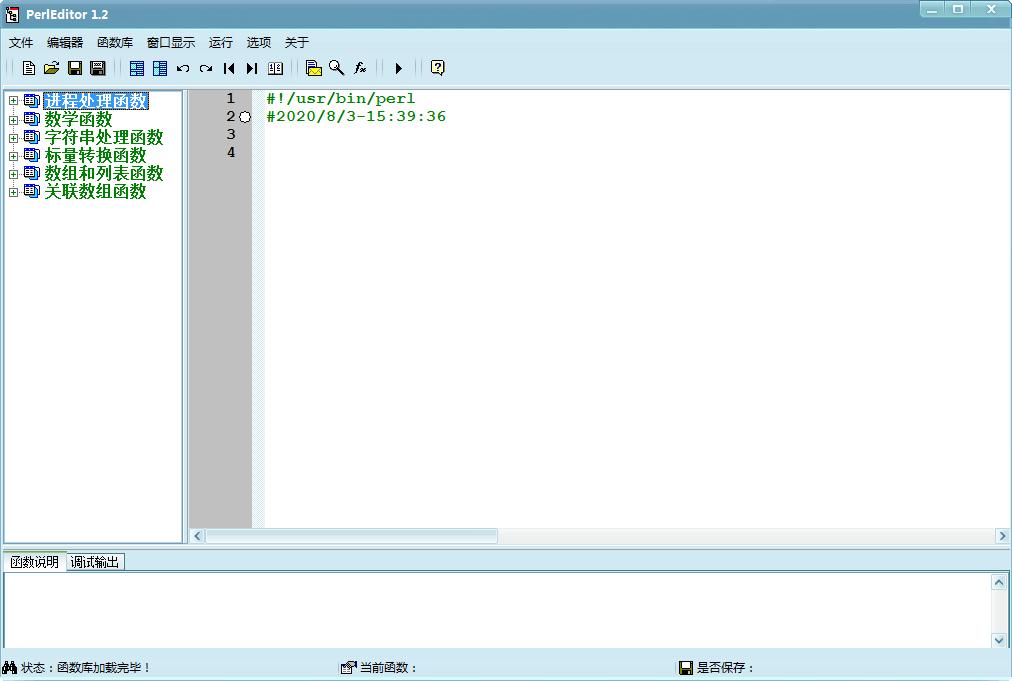Screen dimensions: 1012x681
Task: Select the 关联数组函数 tree item
Action: (x=95, y=191)
